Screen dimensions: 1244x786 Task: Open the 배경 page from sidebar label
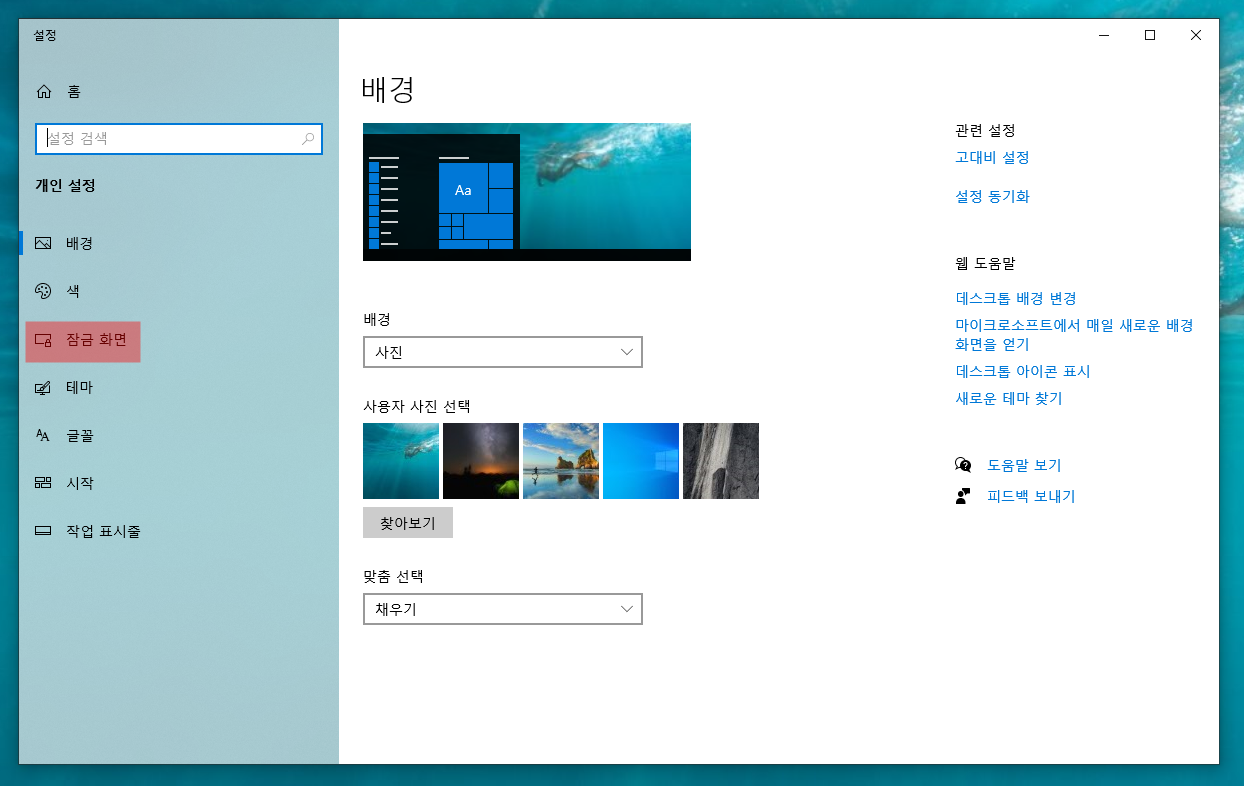[x=80, y=243]
